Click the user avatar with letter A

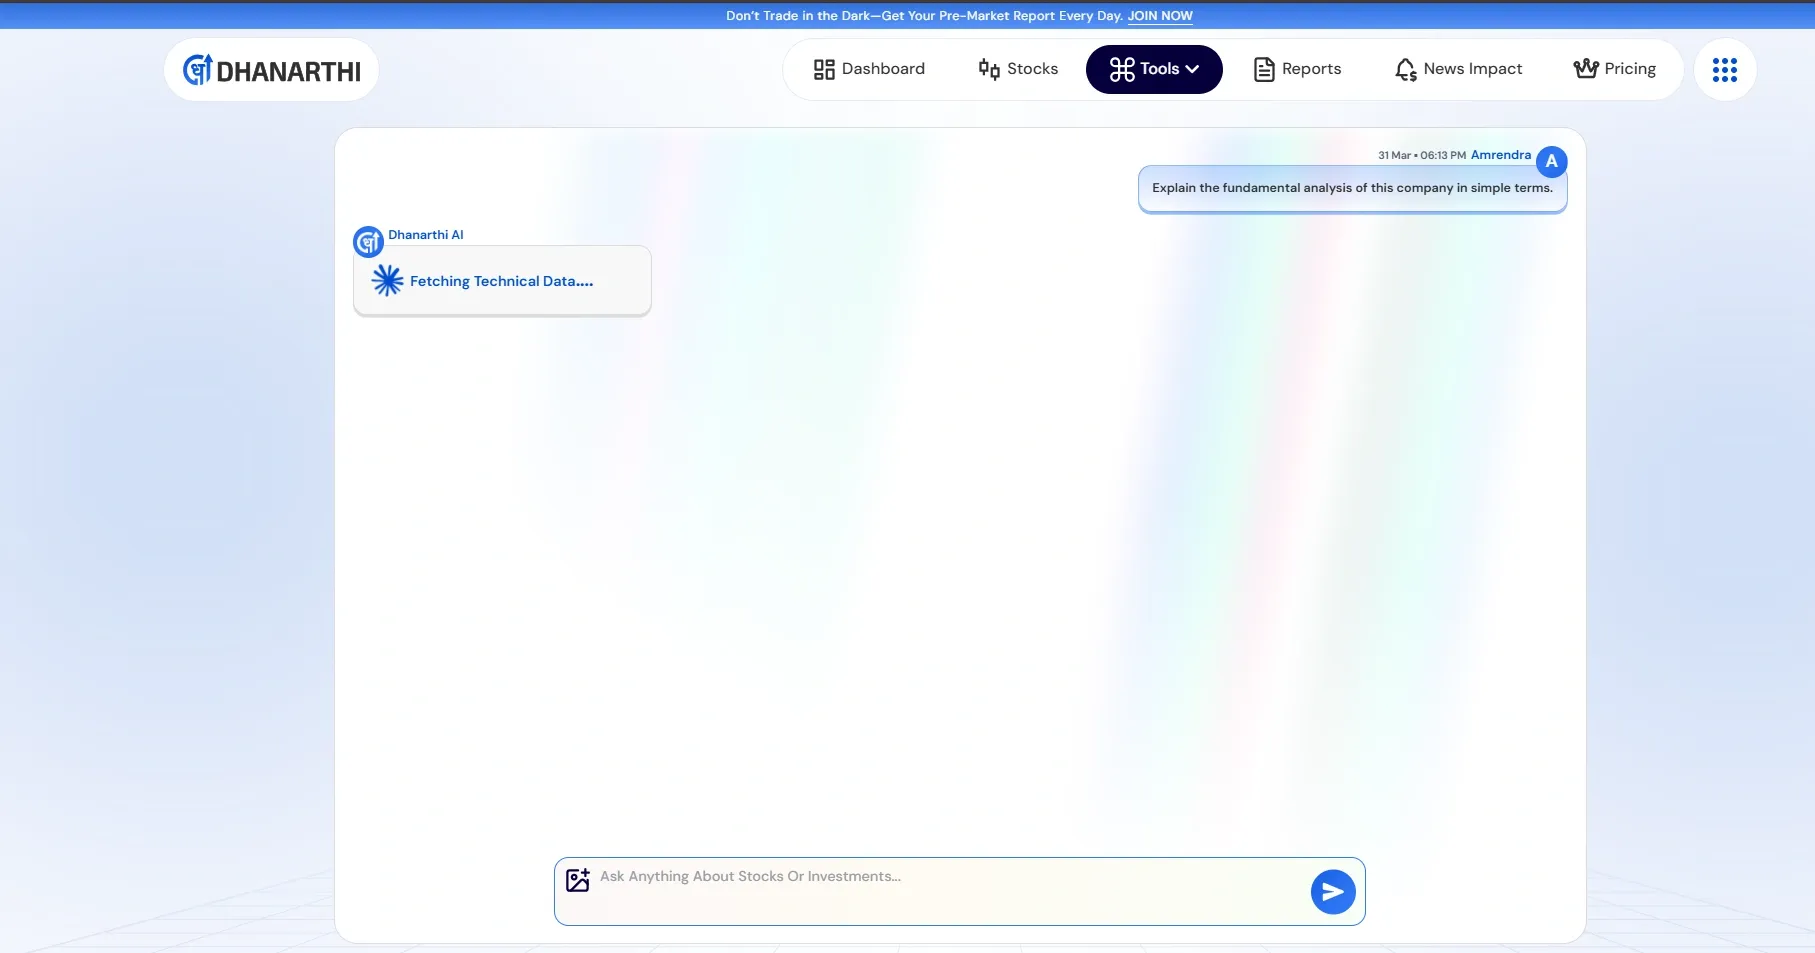coord(1551,161)
